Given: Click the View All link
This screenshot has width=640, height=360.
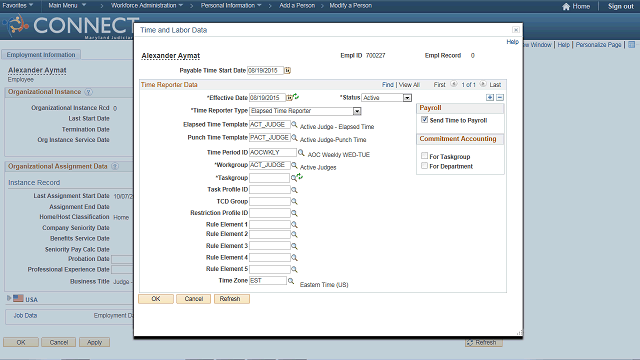Looking at the screenshot, I should [409, 84].
